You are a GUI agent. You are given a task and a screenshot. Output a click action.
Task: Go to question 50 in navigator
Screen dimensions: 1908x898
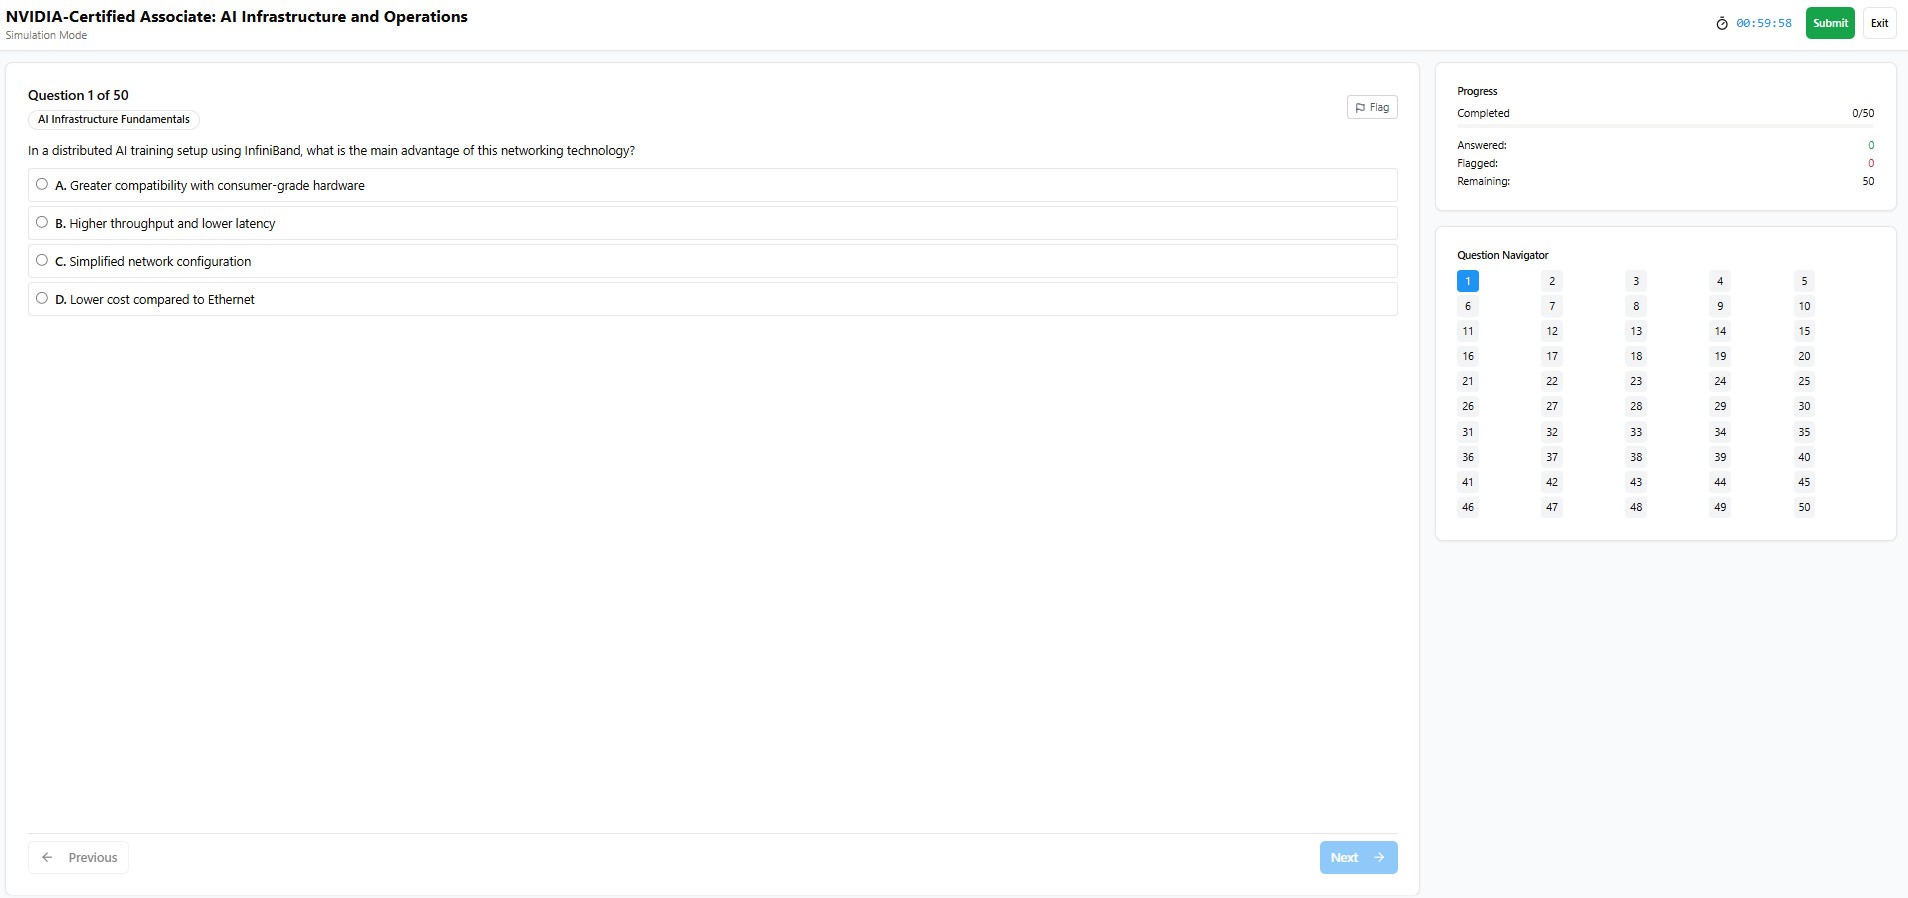[x=1803, y=507]
